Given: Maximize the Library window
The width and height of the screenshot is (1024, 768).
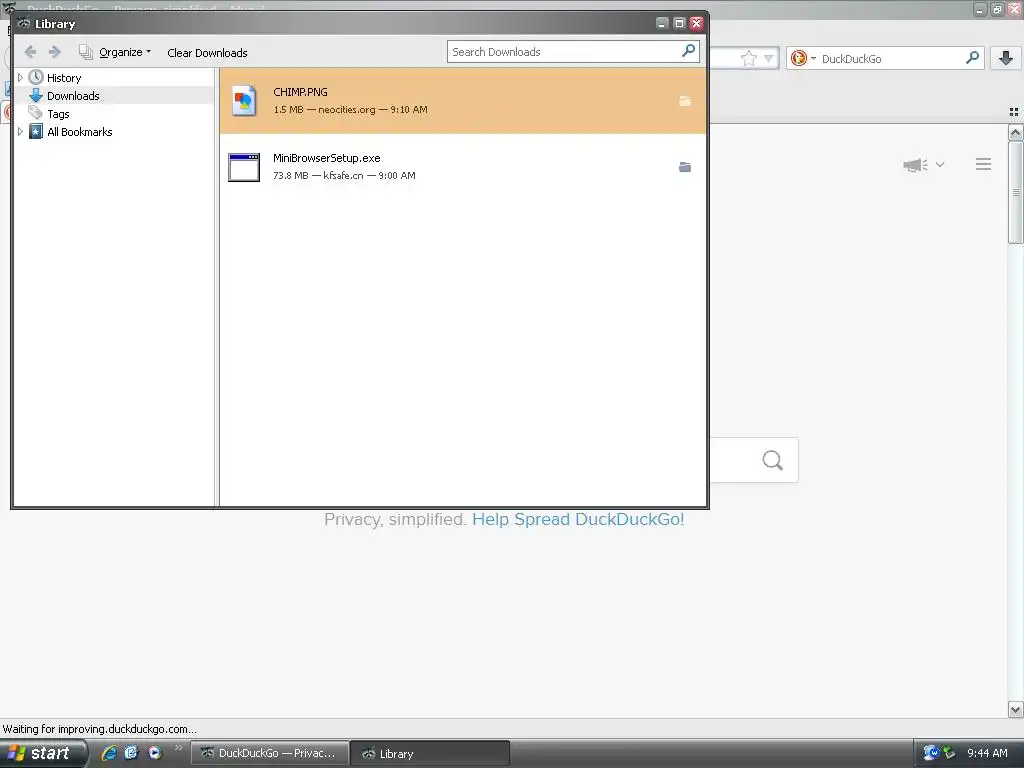Looking at the screenshot, I should (679, 24).
